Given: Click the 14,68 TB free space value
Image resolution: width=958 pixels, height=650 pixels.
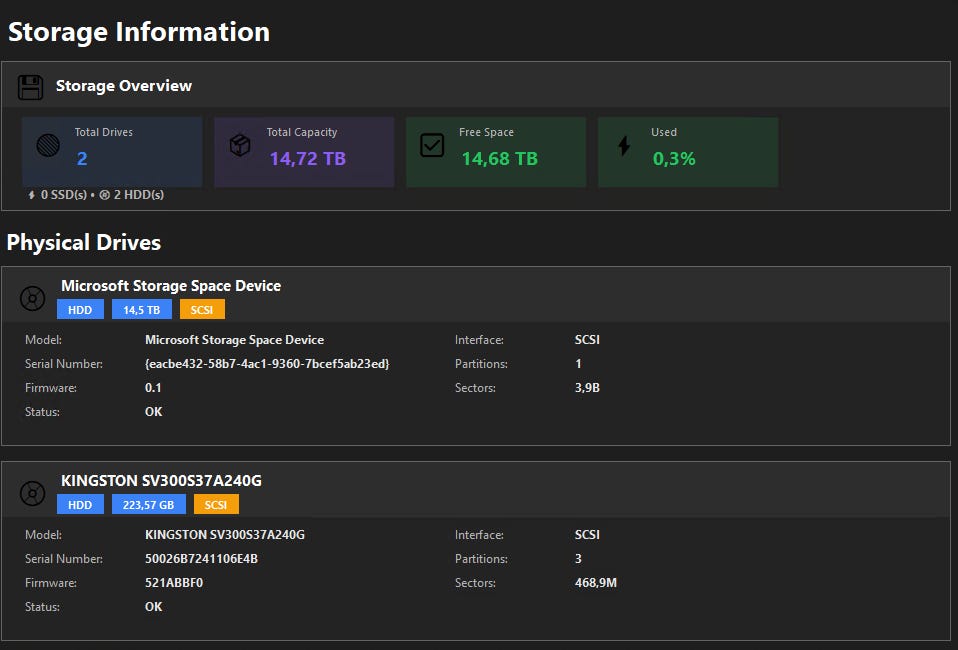Looking at the screenshot, I should coord(499,159).
